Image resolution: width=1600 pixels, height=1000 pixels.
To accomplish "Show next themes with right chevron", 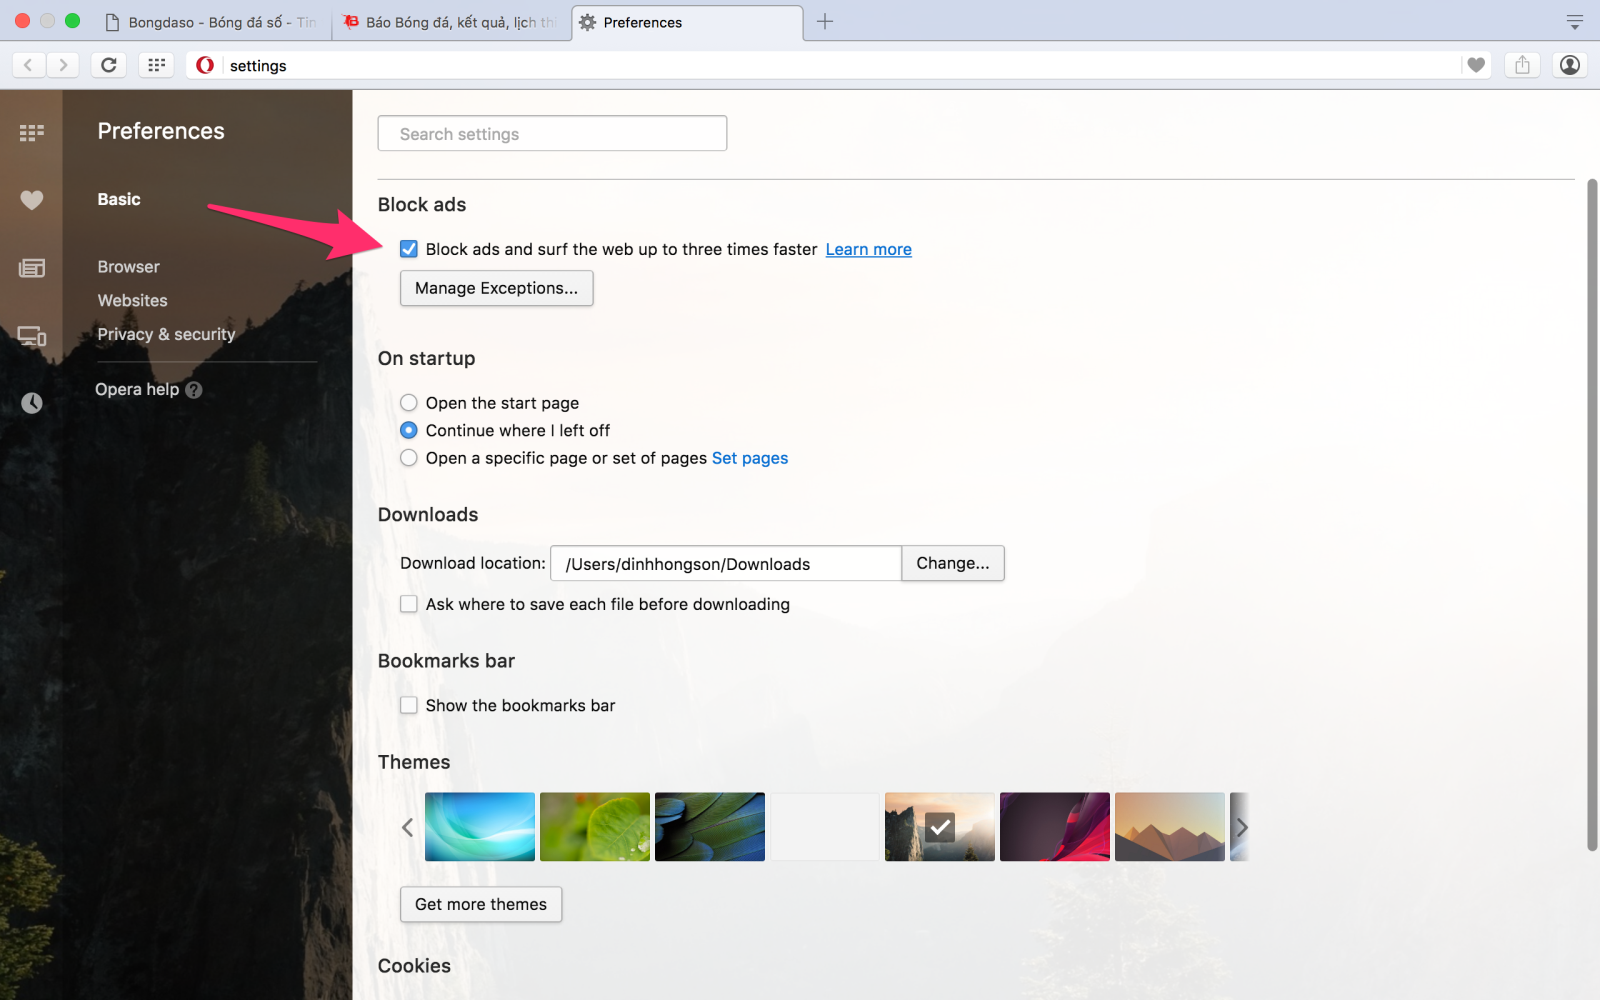I will point(1241,827).
